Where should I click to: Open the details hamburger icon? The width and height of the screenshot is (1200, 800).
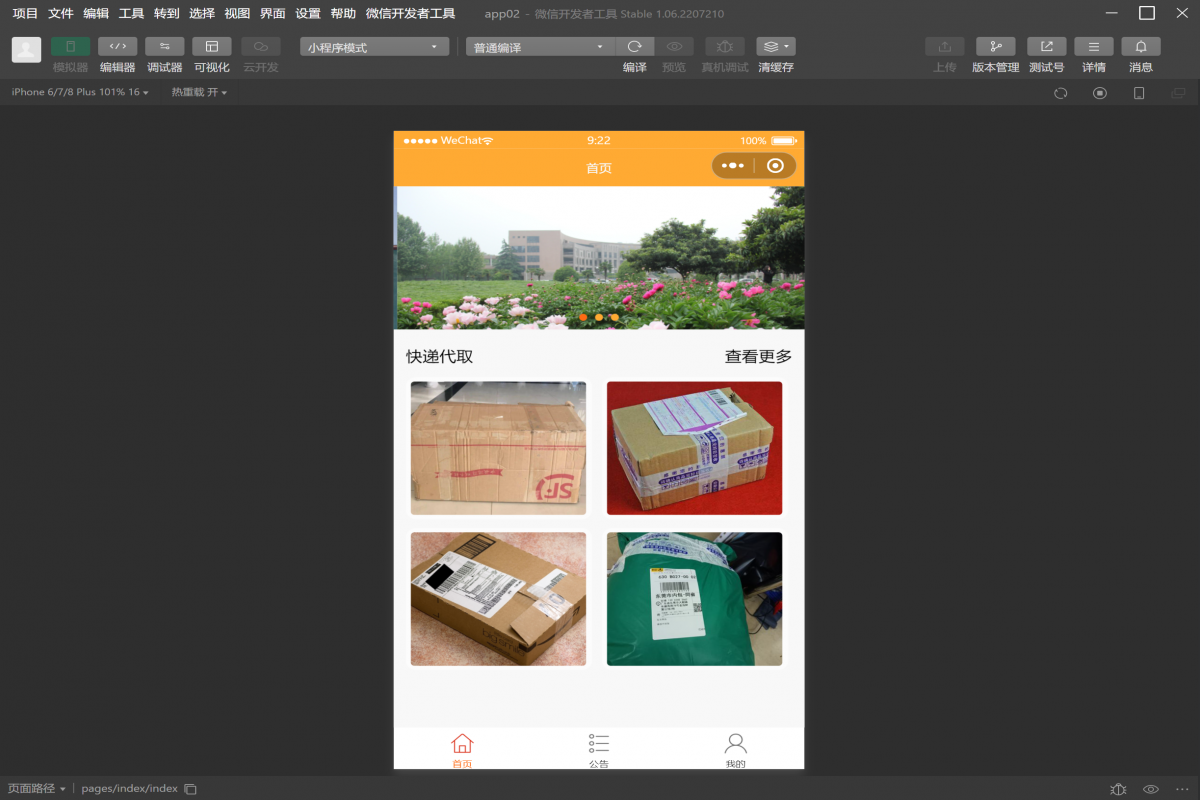(x=1093, y=47)
